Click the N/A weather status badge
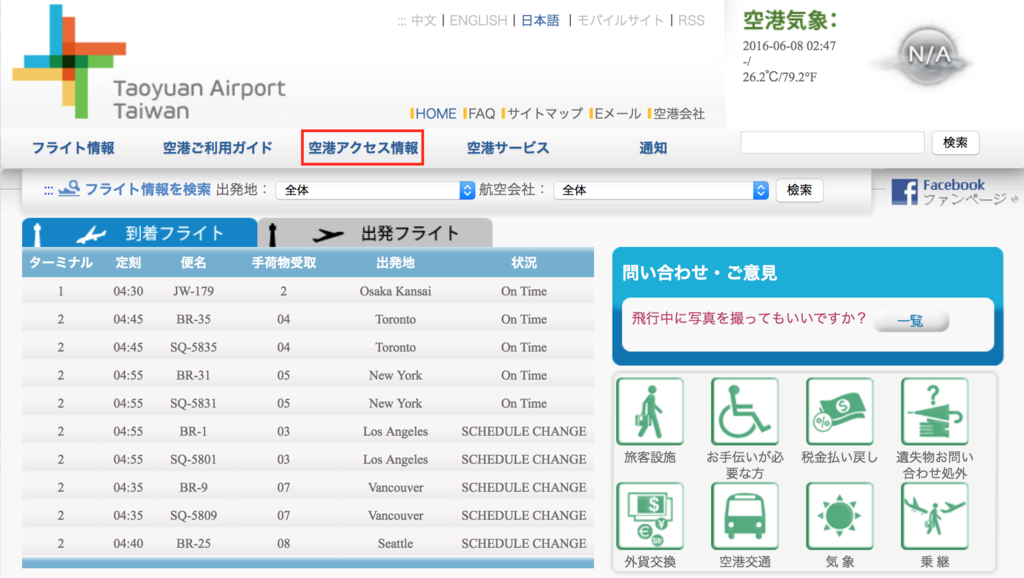Image resolution: width=1024 pixels, height=578 pixels. [925, 57]
